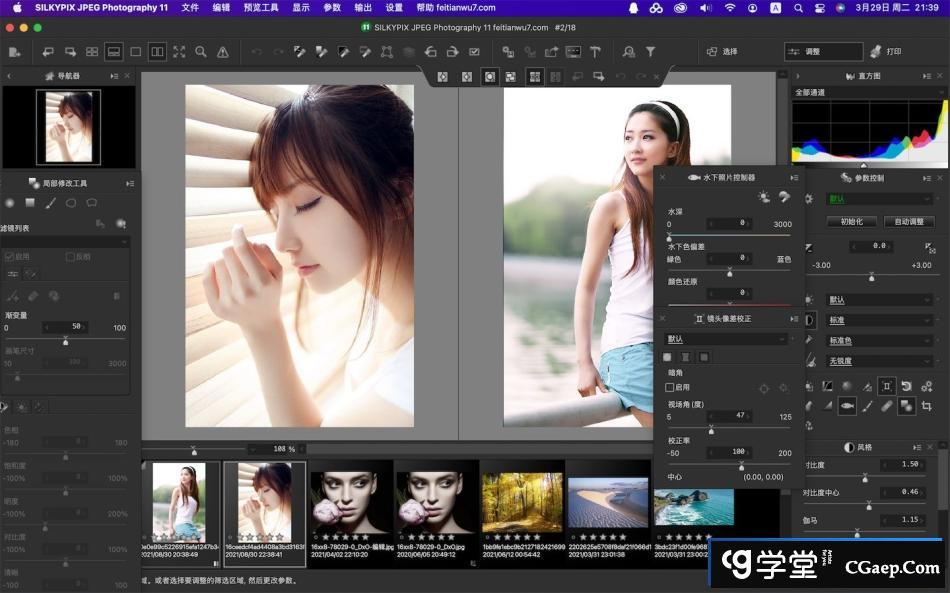Screen dimensions: 950x593
Task: Open the 预览工具 menu
Action: pyautogui.click(x=261, y=7)
